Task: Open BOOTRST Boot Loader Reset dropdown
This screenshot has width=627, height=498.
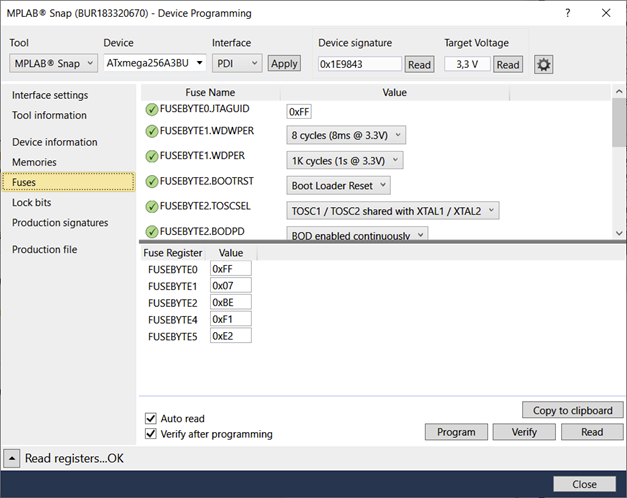Action: [338, 186]
